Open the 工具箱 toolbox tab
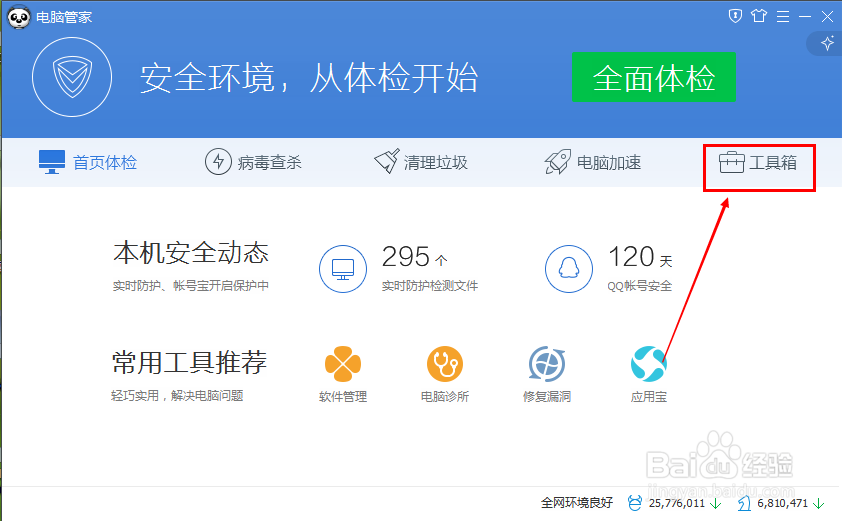The width and height of the screenshot is (842, 521). pos(758,162)
